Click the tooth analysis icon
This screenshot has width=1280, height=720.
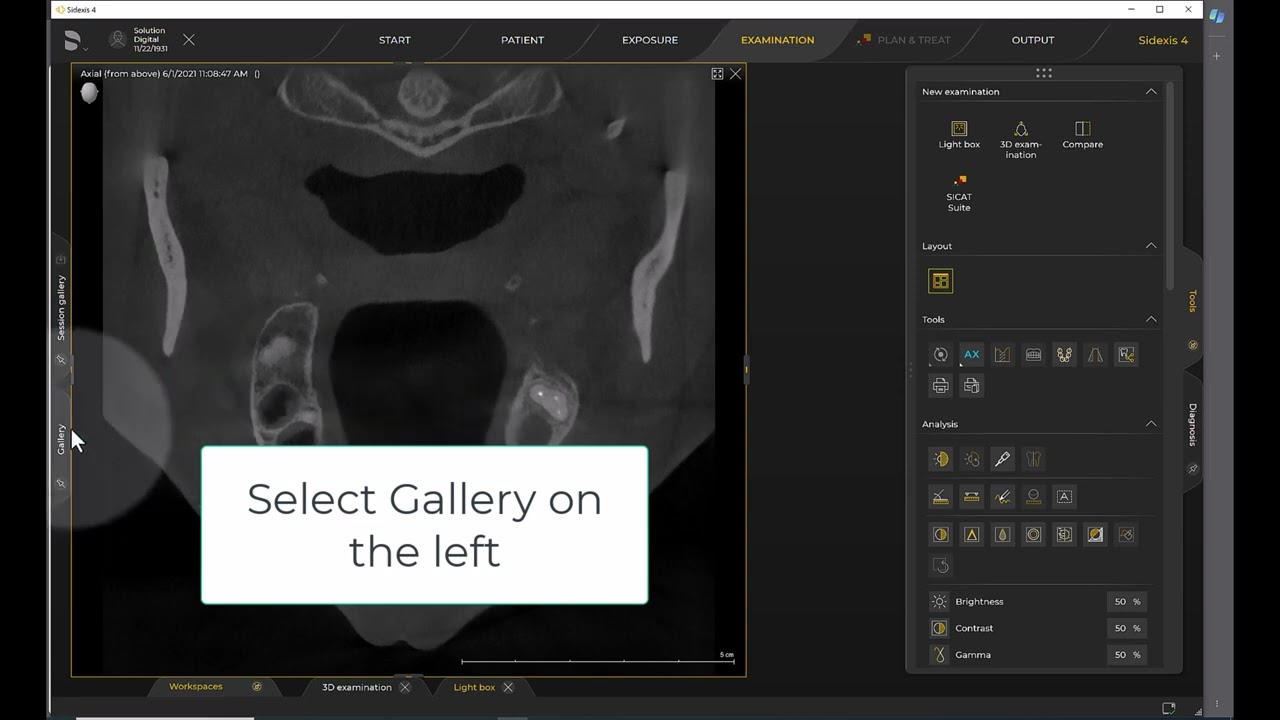[1033, 459]
